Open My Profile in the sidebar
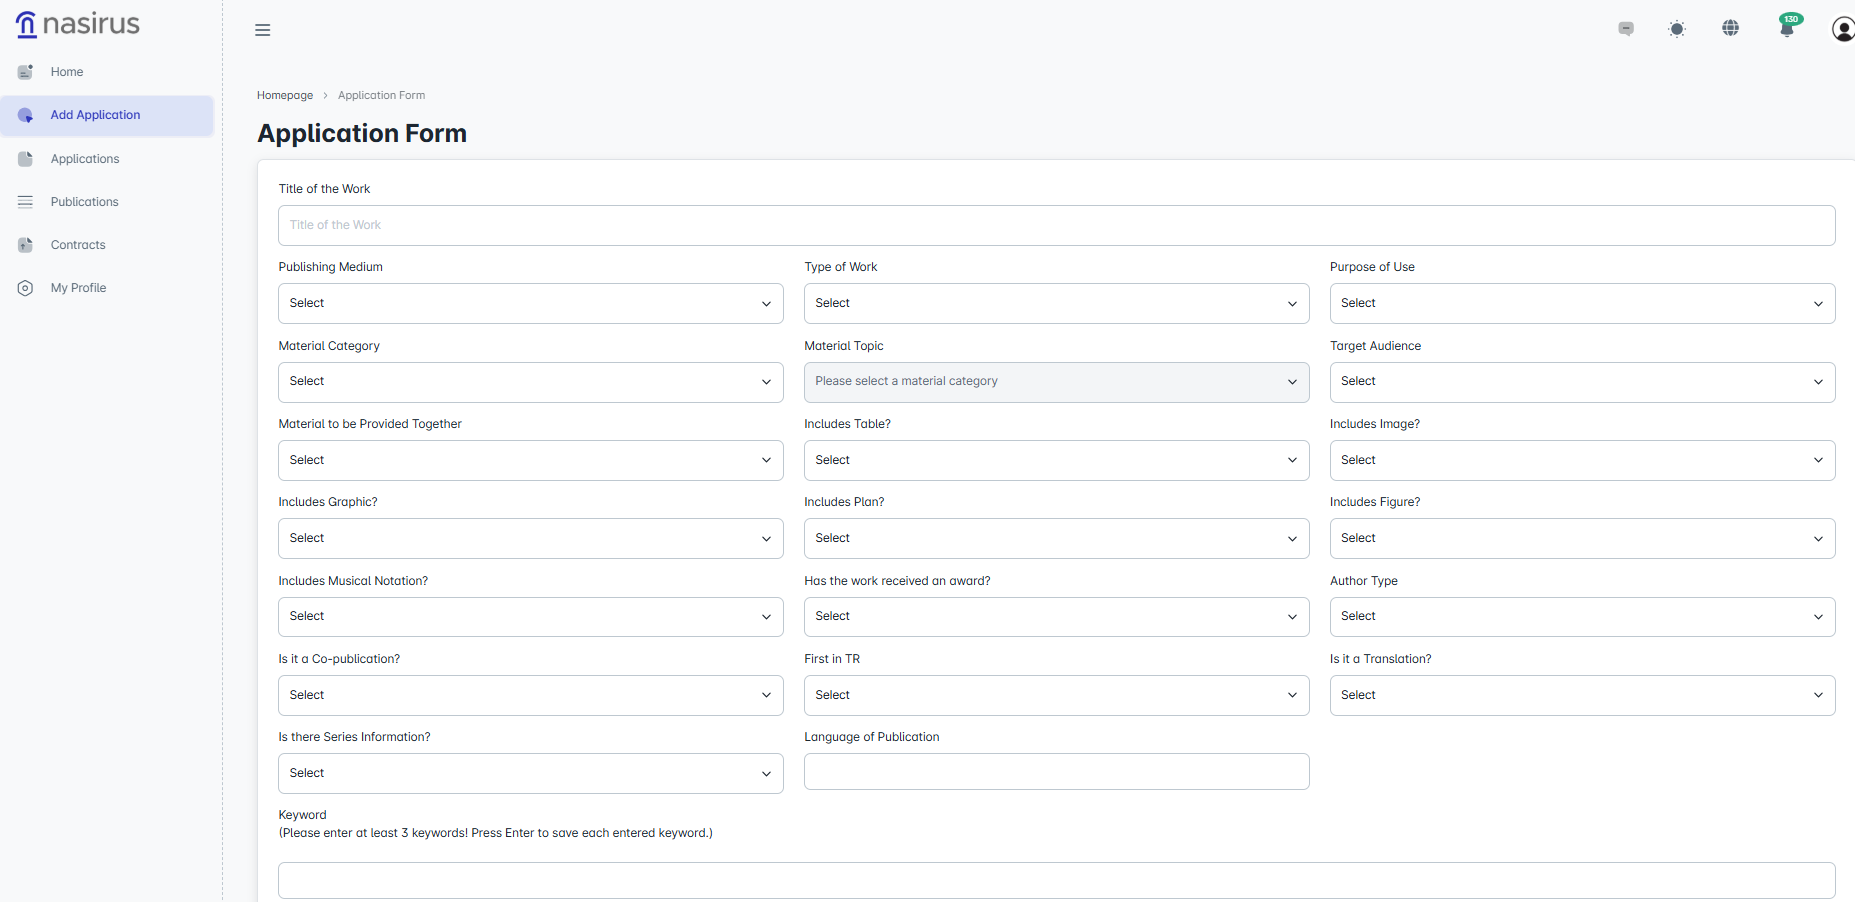The image size is (1855, 902). coord(78,288)
